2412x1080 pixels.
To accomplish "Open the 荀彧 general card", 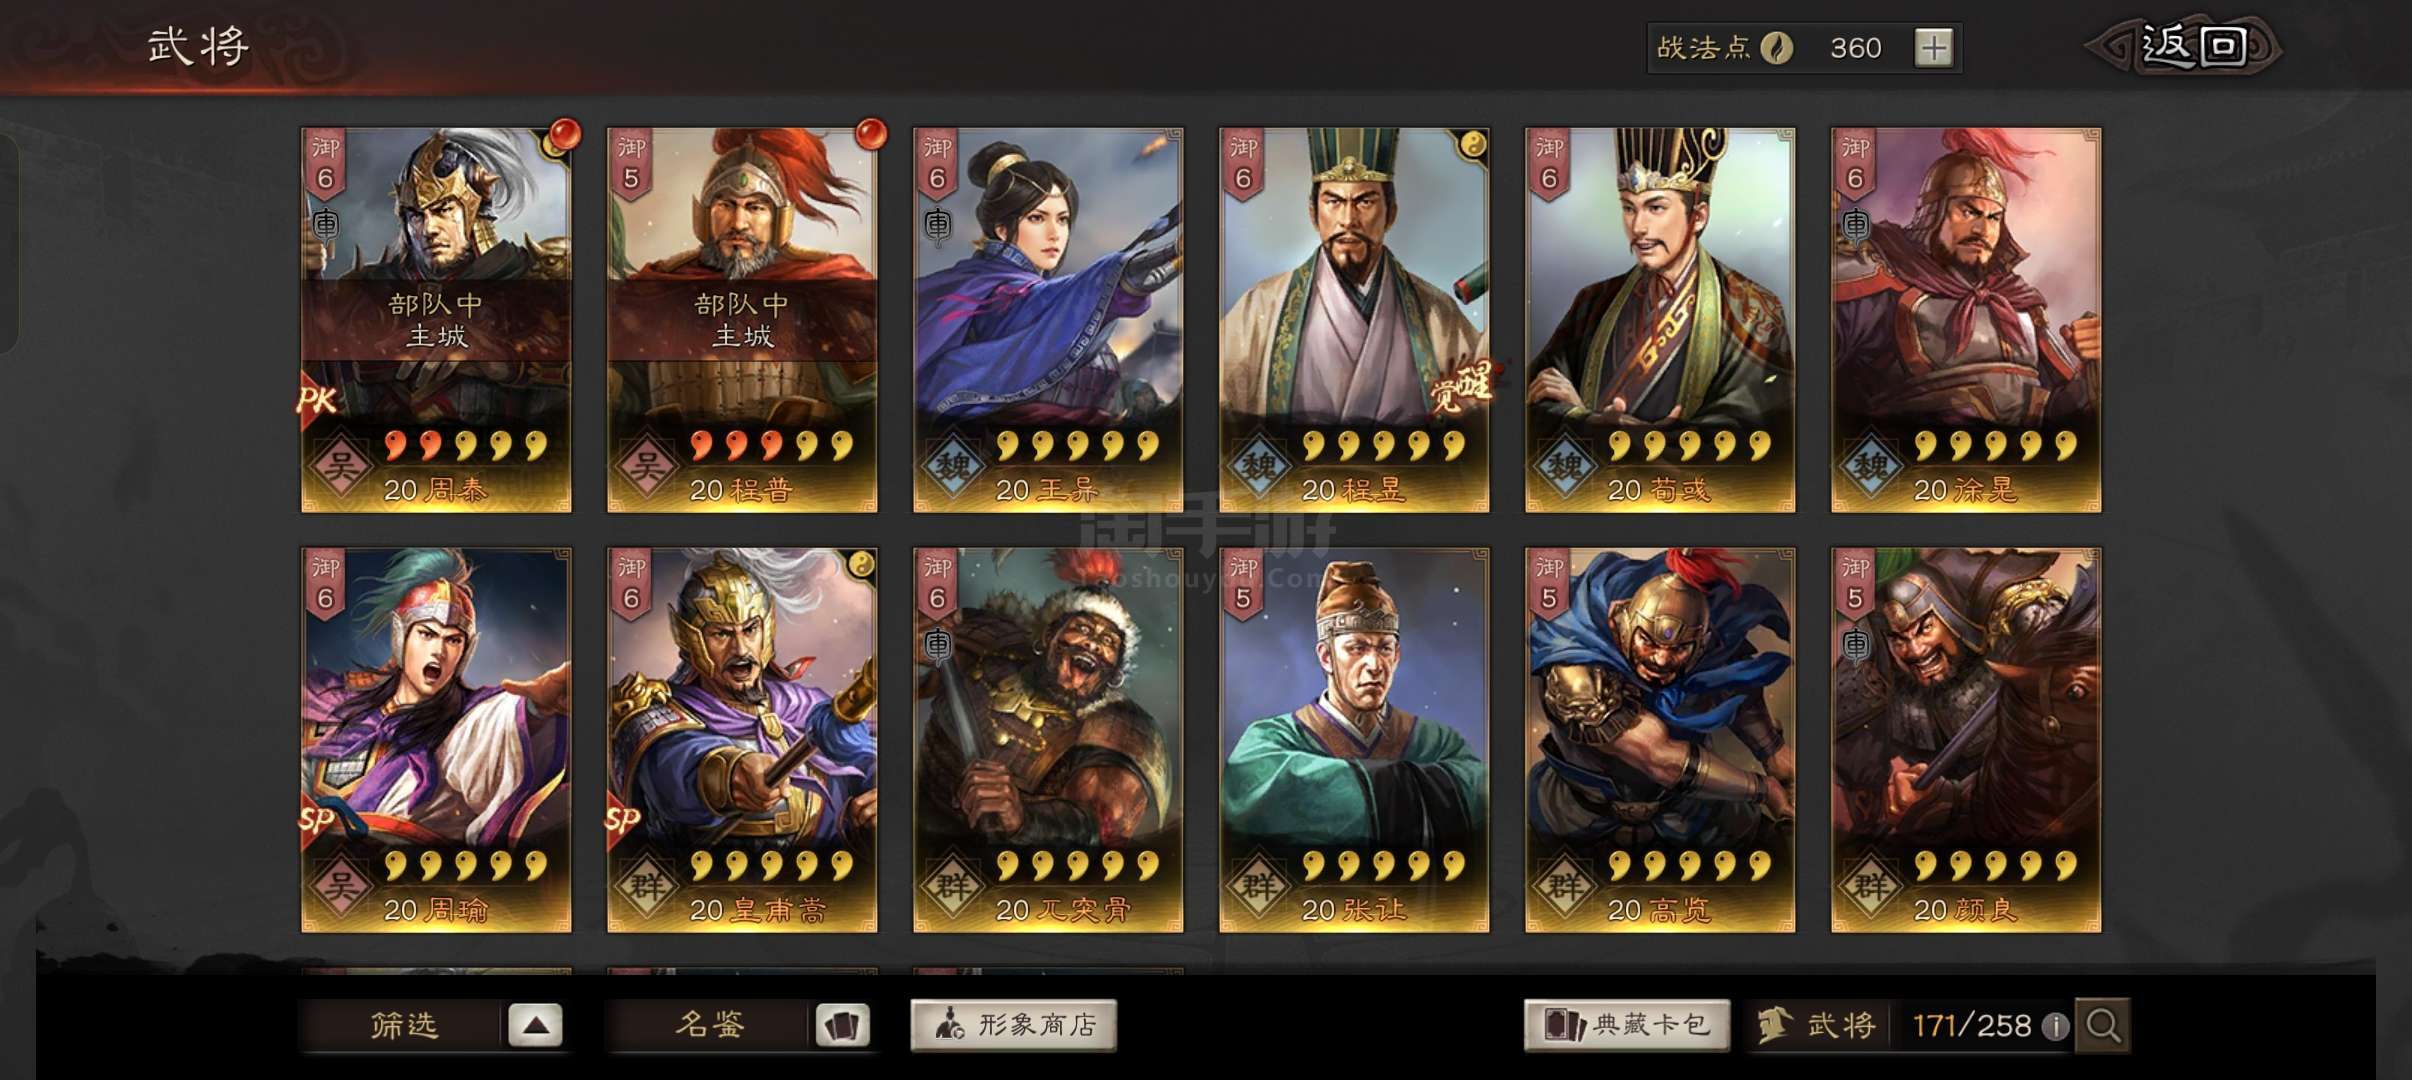I will pyautogui.click(x=1660, y=320).
